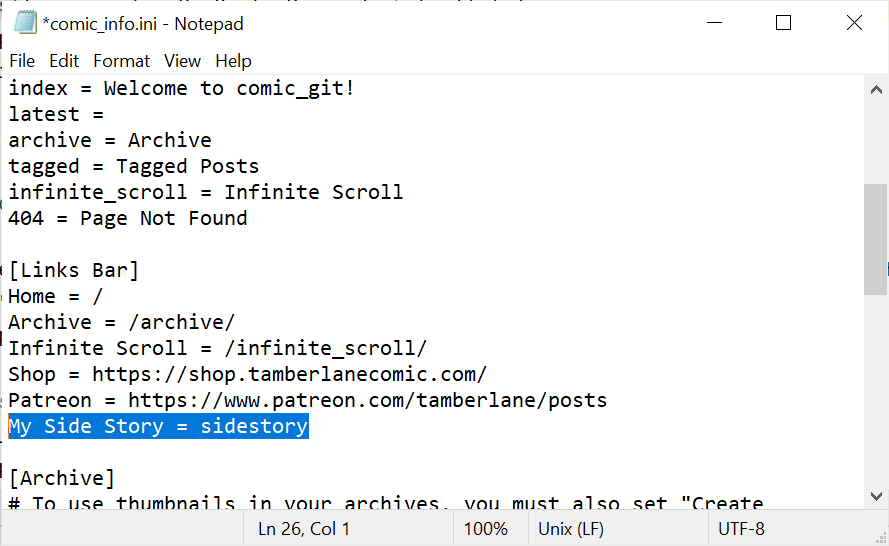Viewport: 889px width, 546px height.
Task: Open the Format menu
Action: (x=122, y=61)
